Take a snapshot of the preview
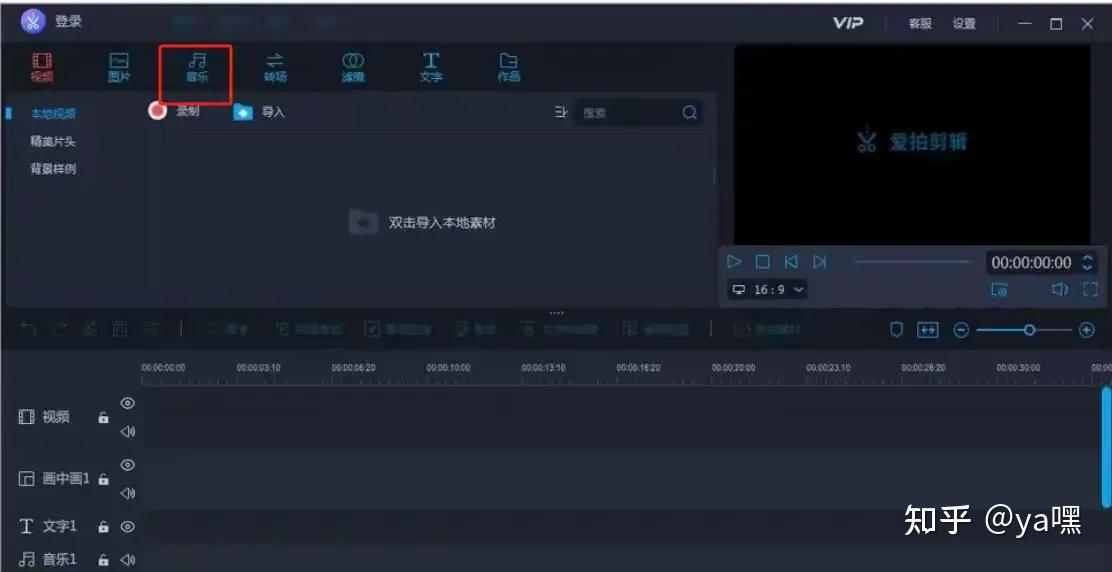 999,289
